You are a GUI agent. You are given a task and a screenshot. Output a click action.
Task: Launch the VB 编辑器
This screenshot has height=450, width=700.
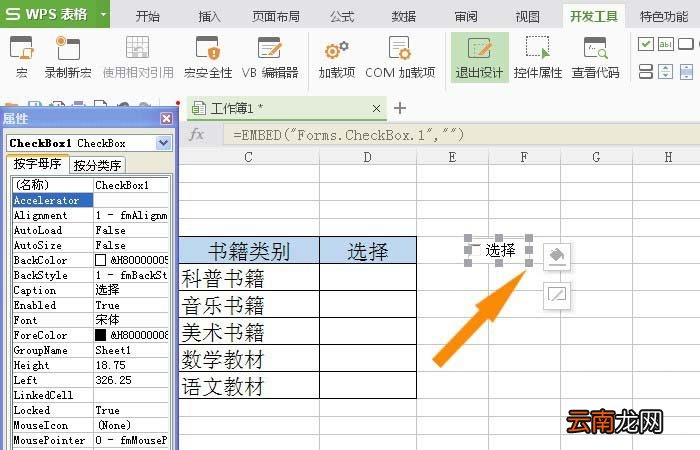tap(270, 58)
